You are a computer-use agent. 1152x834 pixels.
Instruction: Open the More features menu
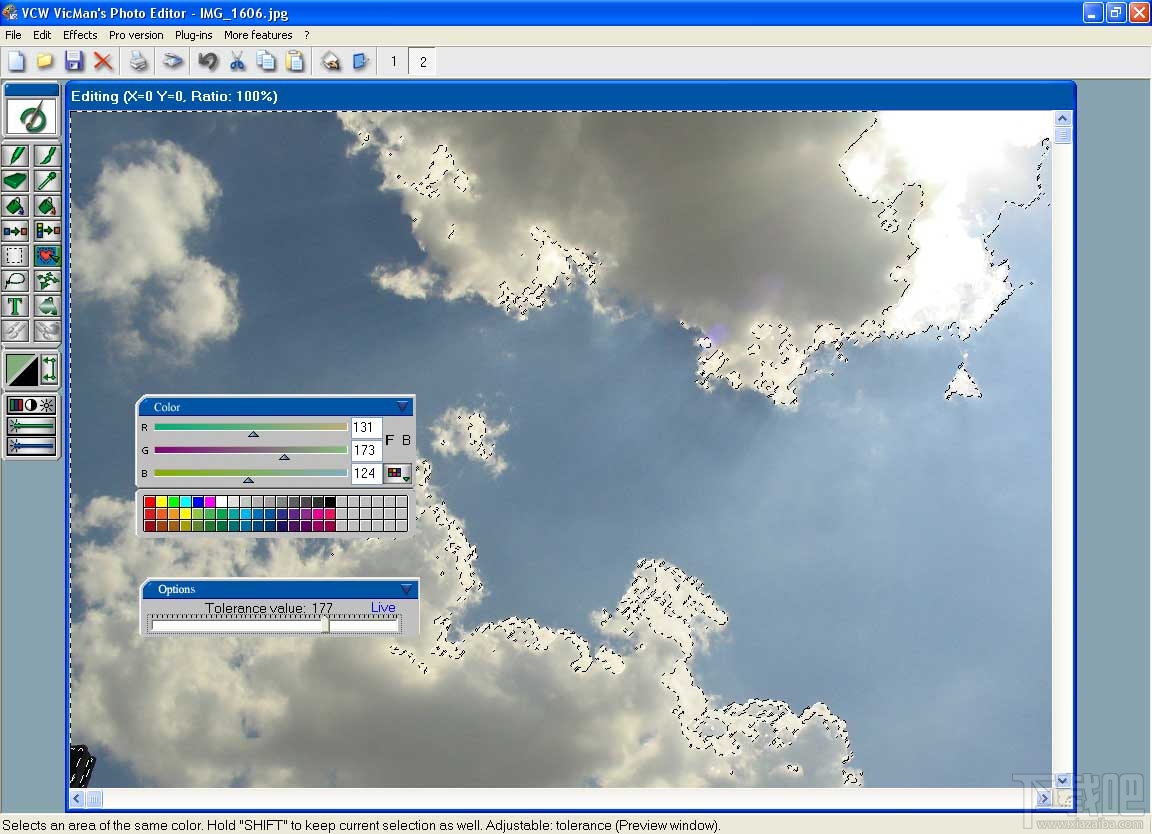coord(258,35)
